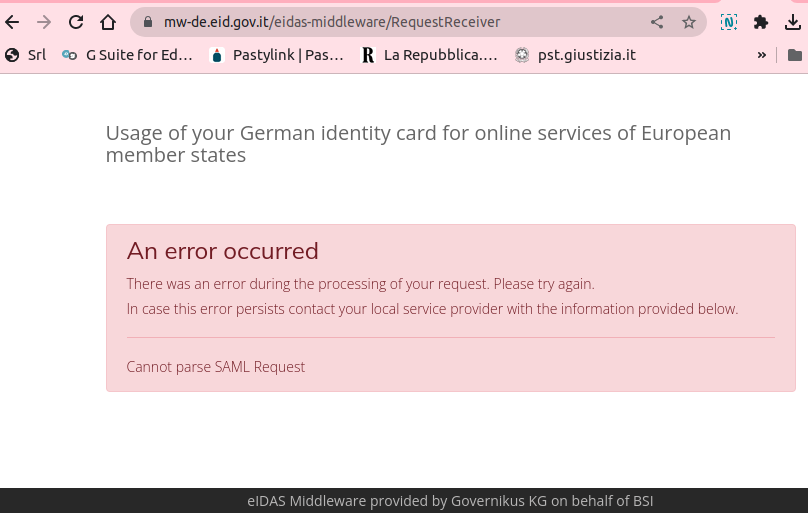808x531 pixels.
Task: Click the Cannot parse SAML Request message
Action: 216,367
